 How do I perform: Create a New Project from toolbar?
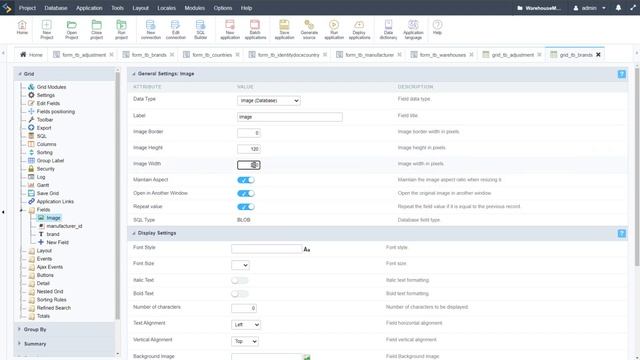tap(47, 30)
